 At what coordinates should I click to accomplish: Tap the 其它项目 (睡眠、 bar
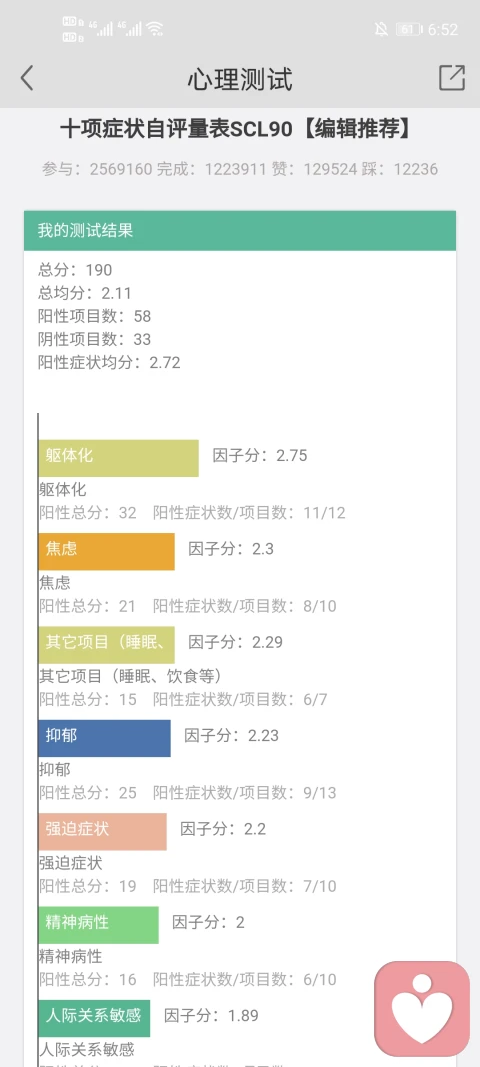(106, 644)
